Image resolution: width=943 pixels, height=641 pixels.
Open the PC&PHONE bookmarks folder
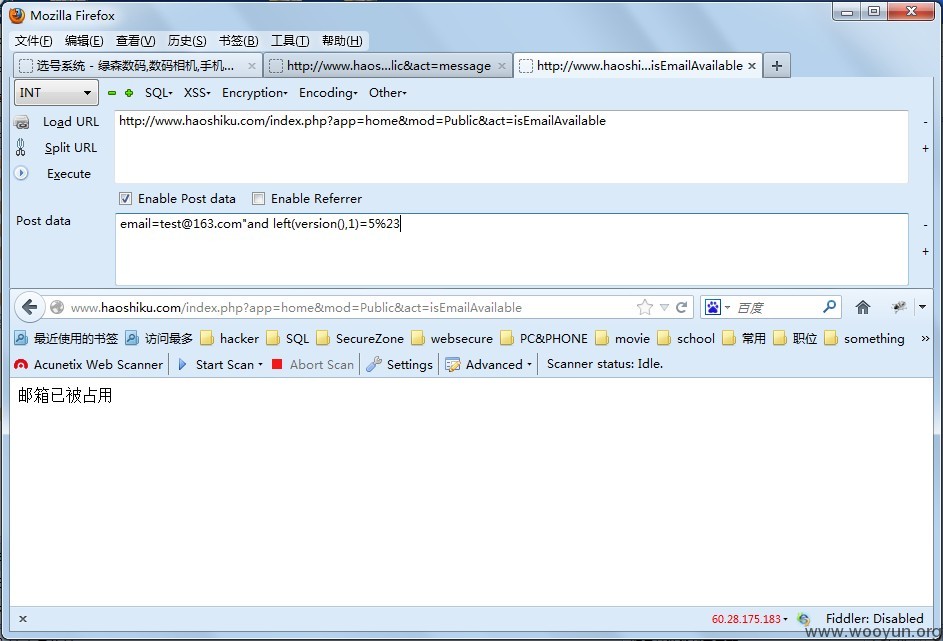click(544, 339)
